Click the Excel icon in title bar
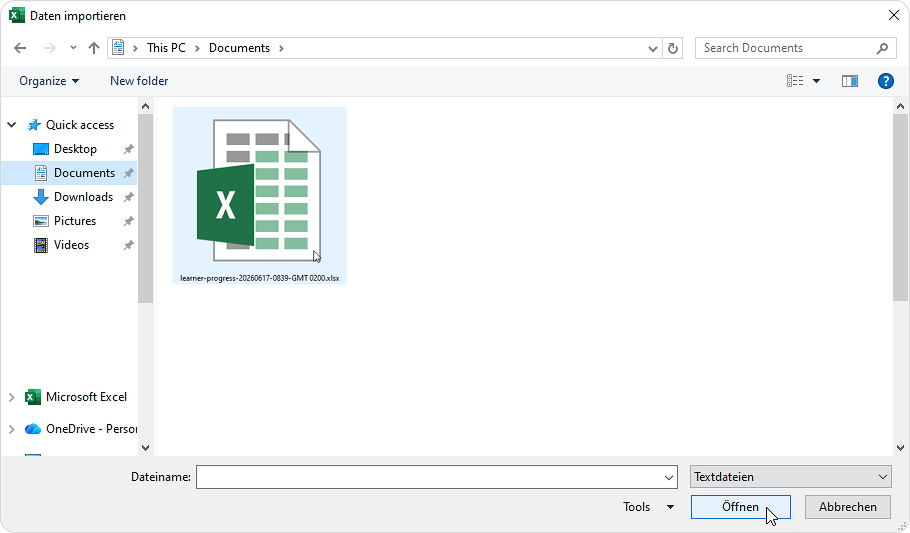 click(x=17, y=16)
